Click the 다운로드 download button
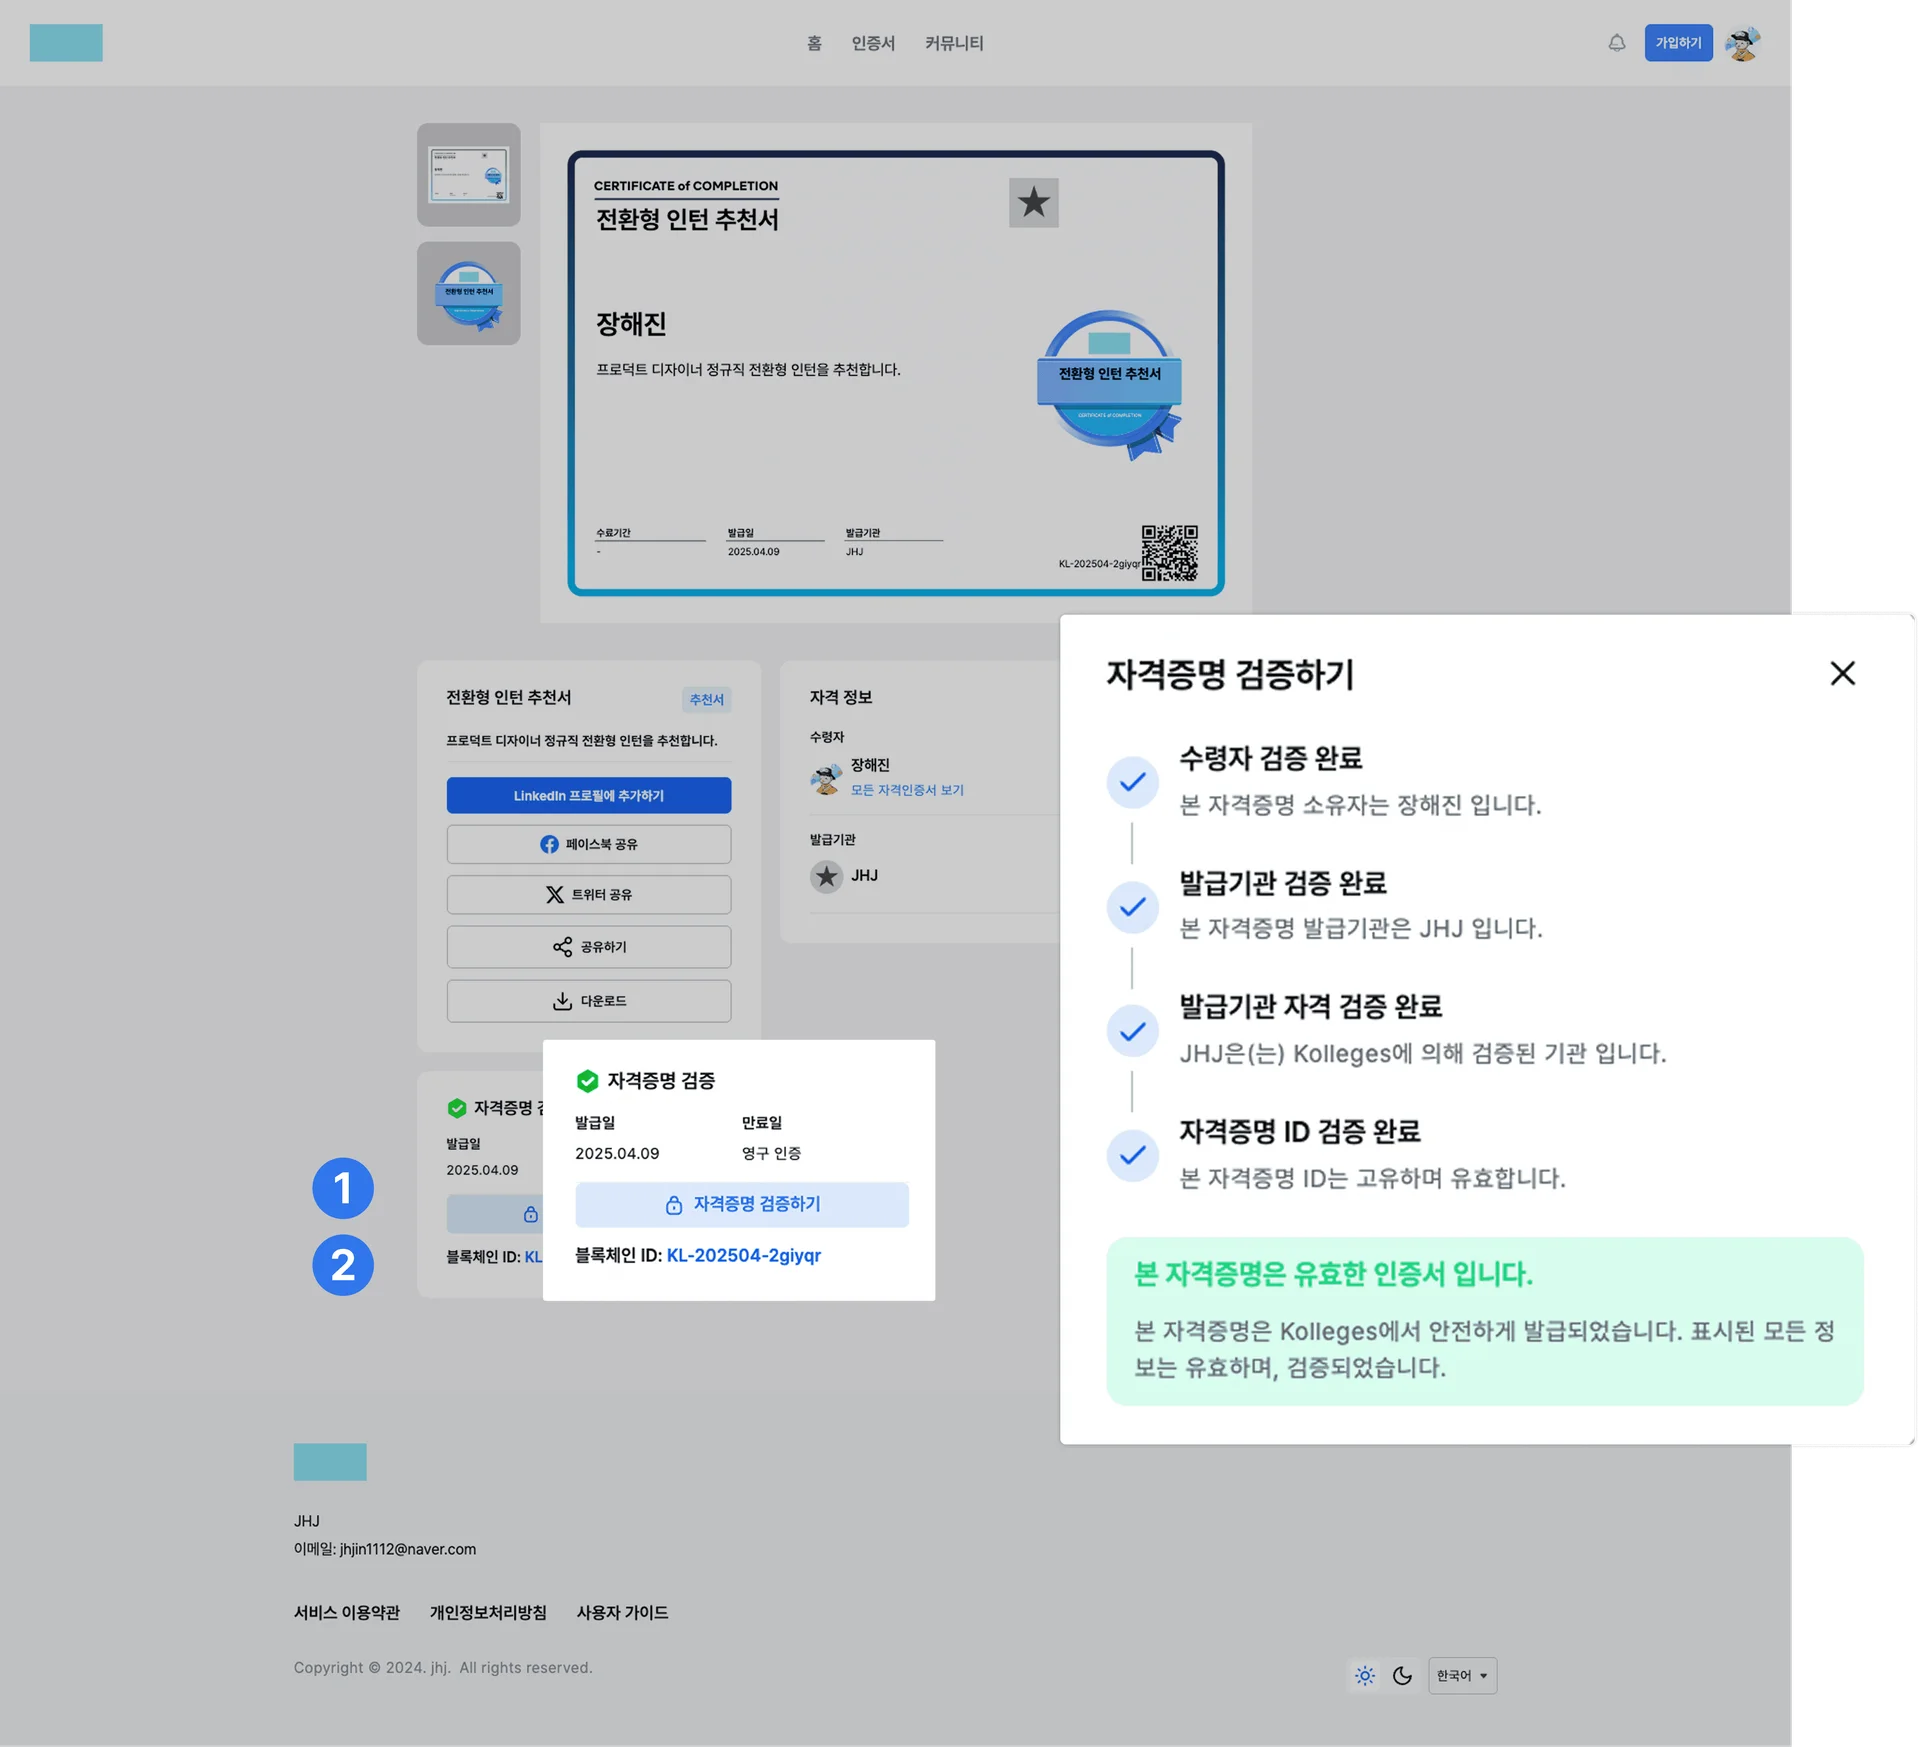The height and width of the screenshot is (1747, 1920). click(x=588, y=1000)
